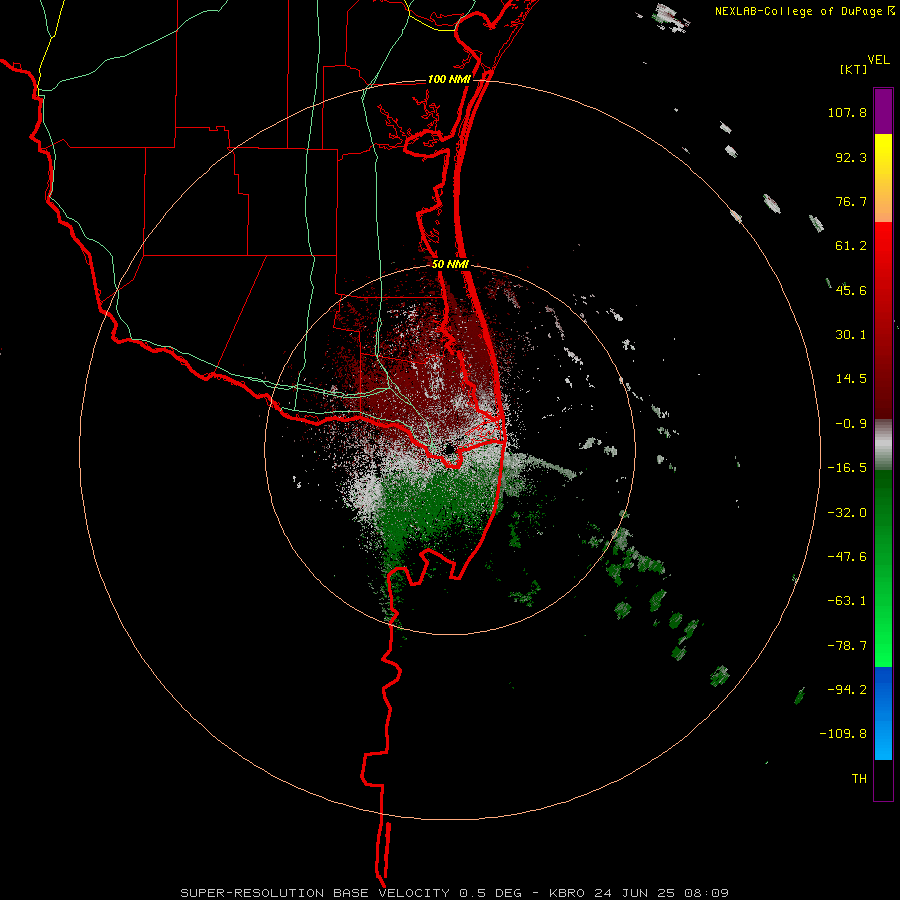Click the -32.0 velocity scale value
Image resolution: width=900 pixels, height=900 pixels.
coord(847,513)
